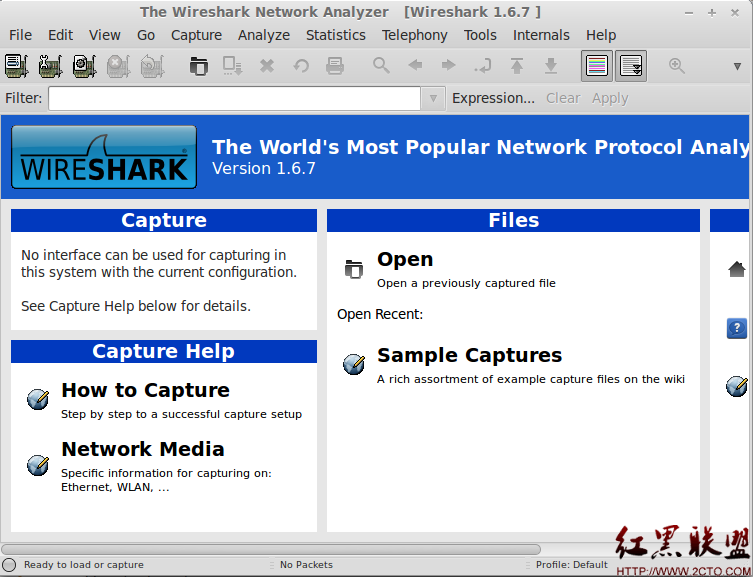Click the close capture file X icon
Screen dimensions: 753x577
[x=267, y=66]
